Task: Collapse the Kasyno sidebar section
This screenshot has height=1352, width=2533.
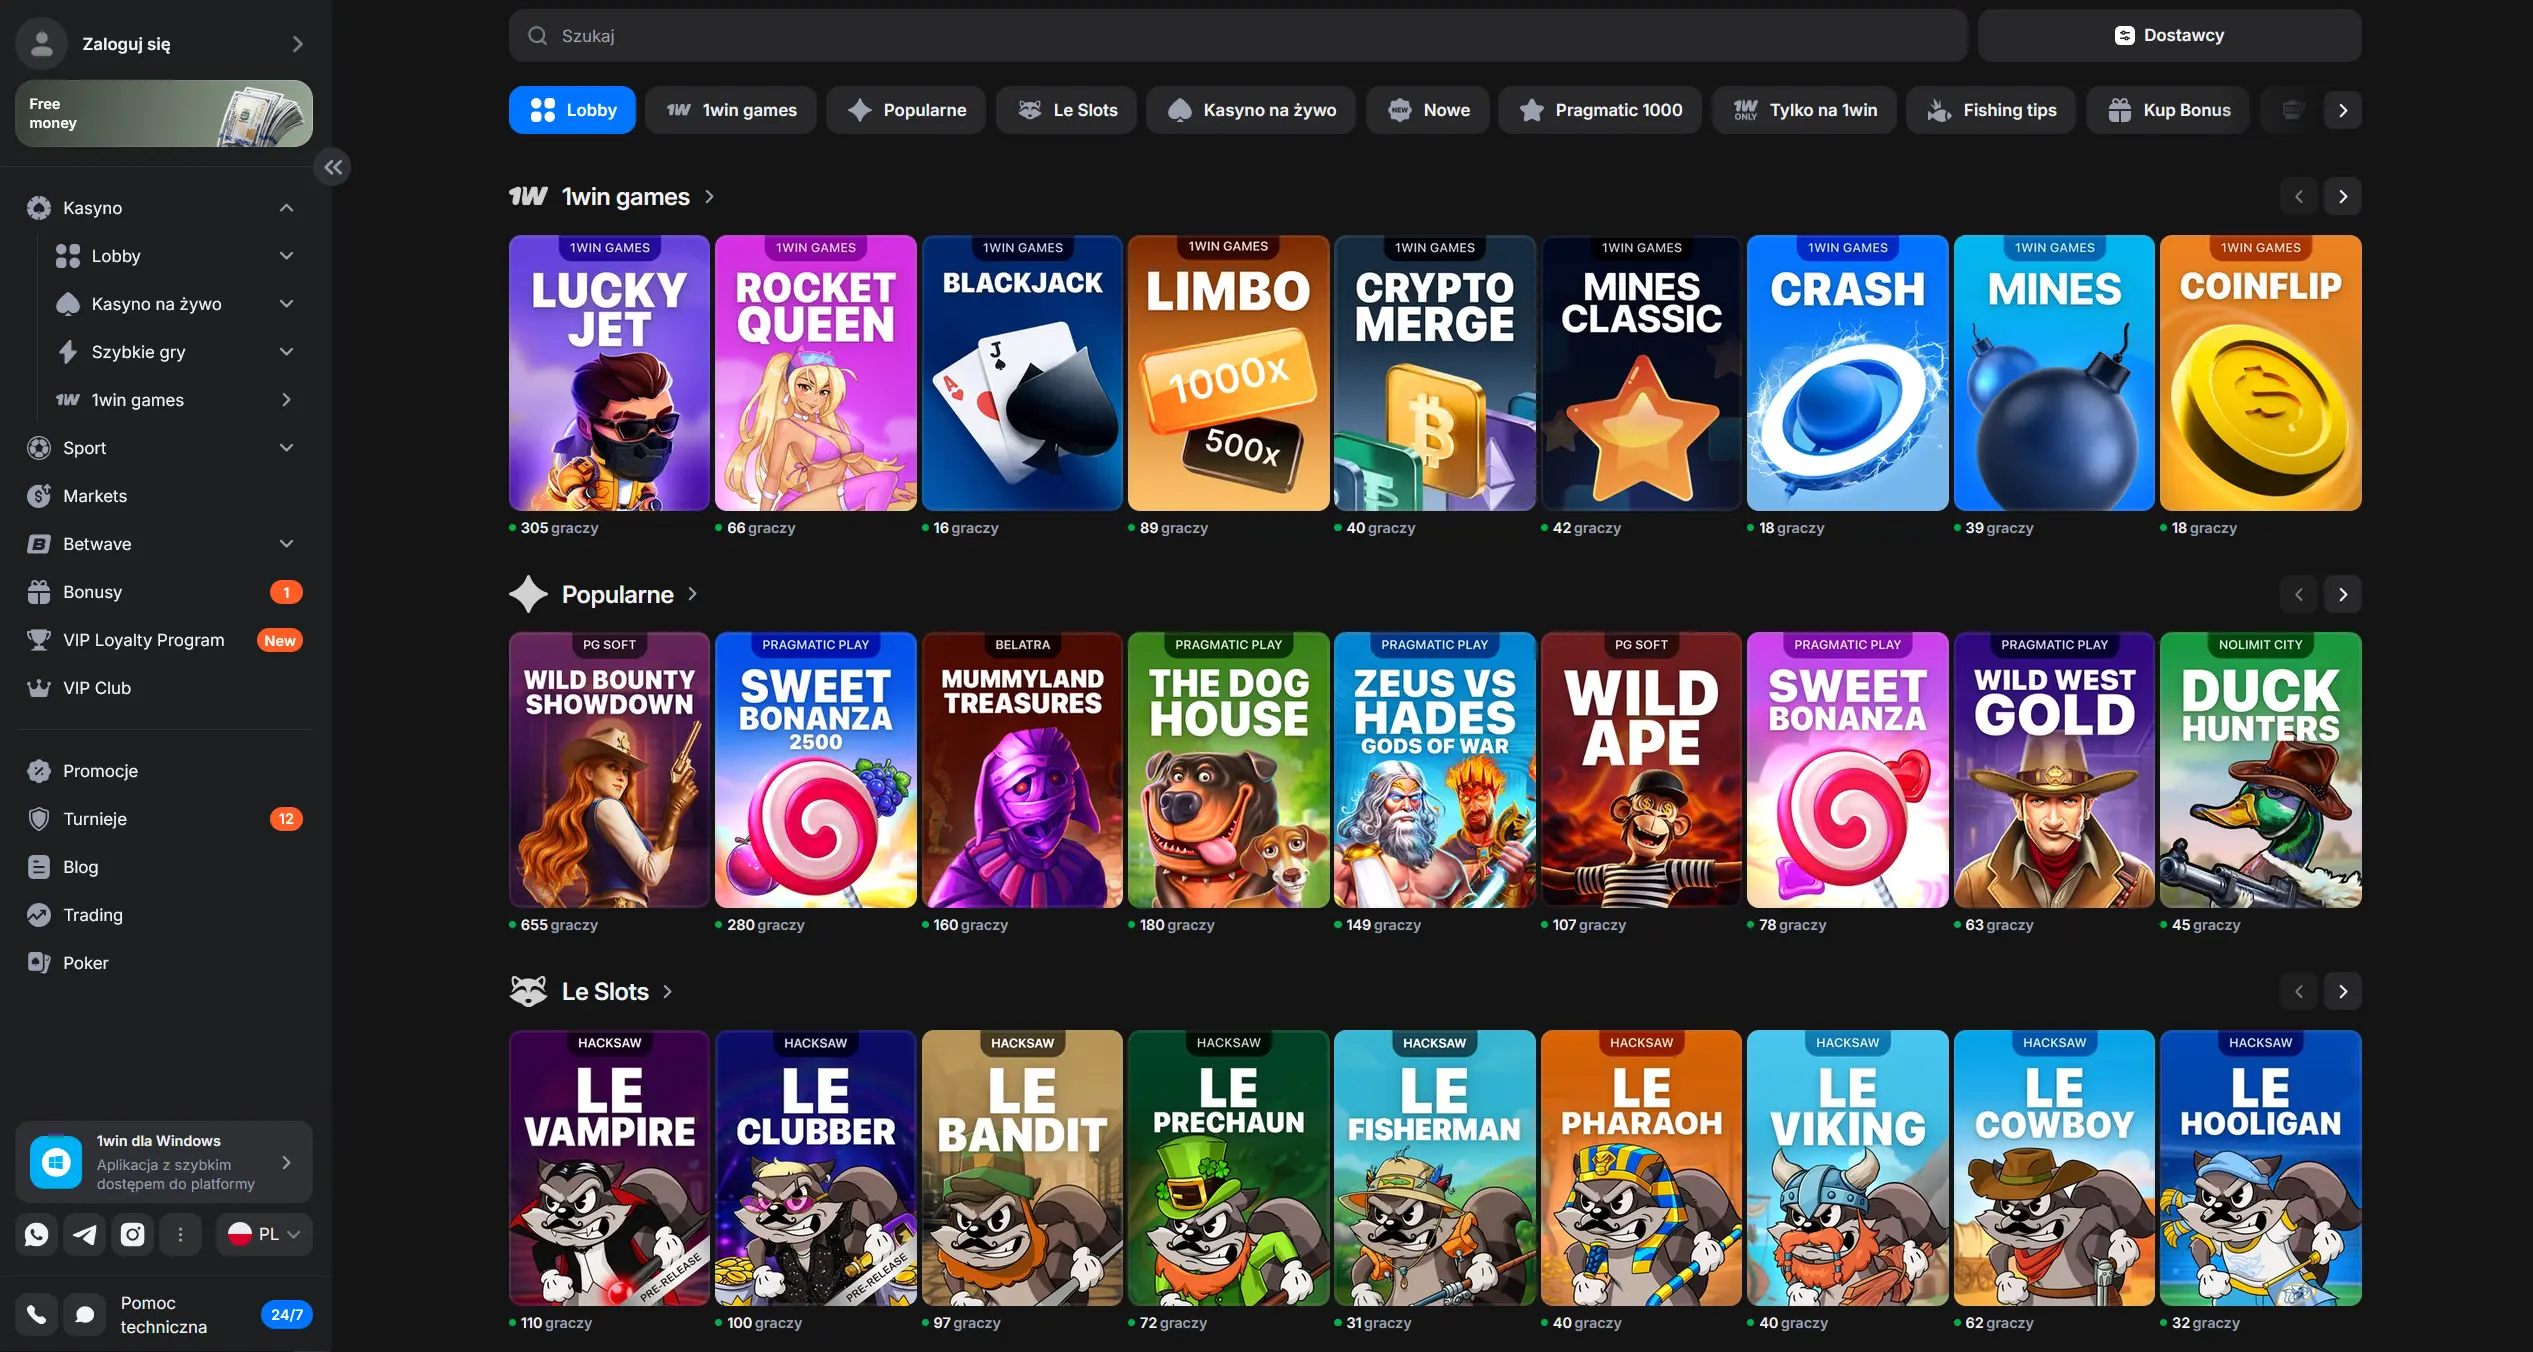Action: (286, 208)
